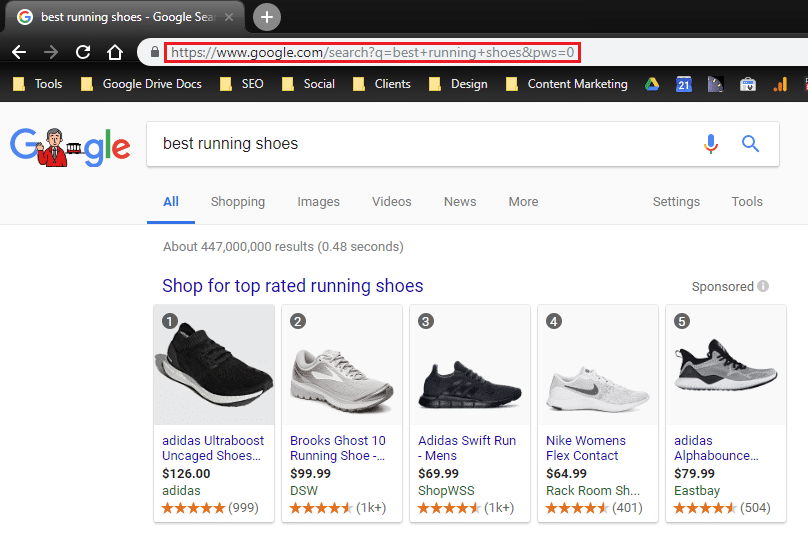Open the 'adidas Alphabounce' product link

(716, 448)
